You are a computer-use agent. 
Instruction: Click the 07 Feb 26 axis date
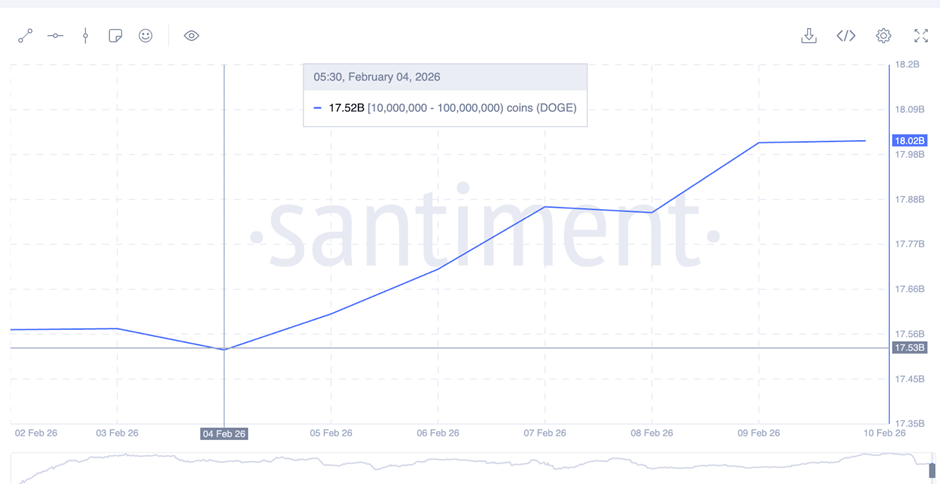click(544, 433)
